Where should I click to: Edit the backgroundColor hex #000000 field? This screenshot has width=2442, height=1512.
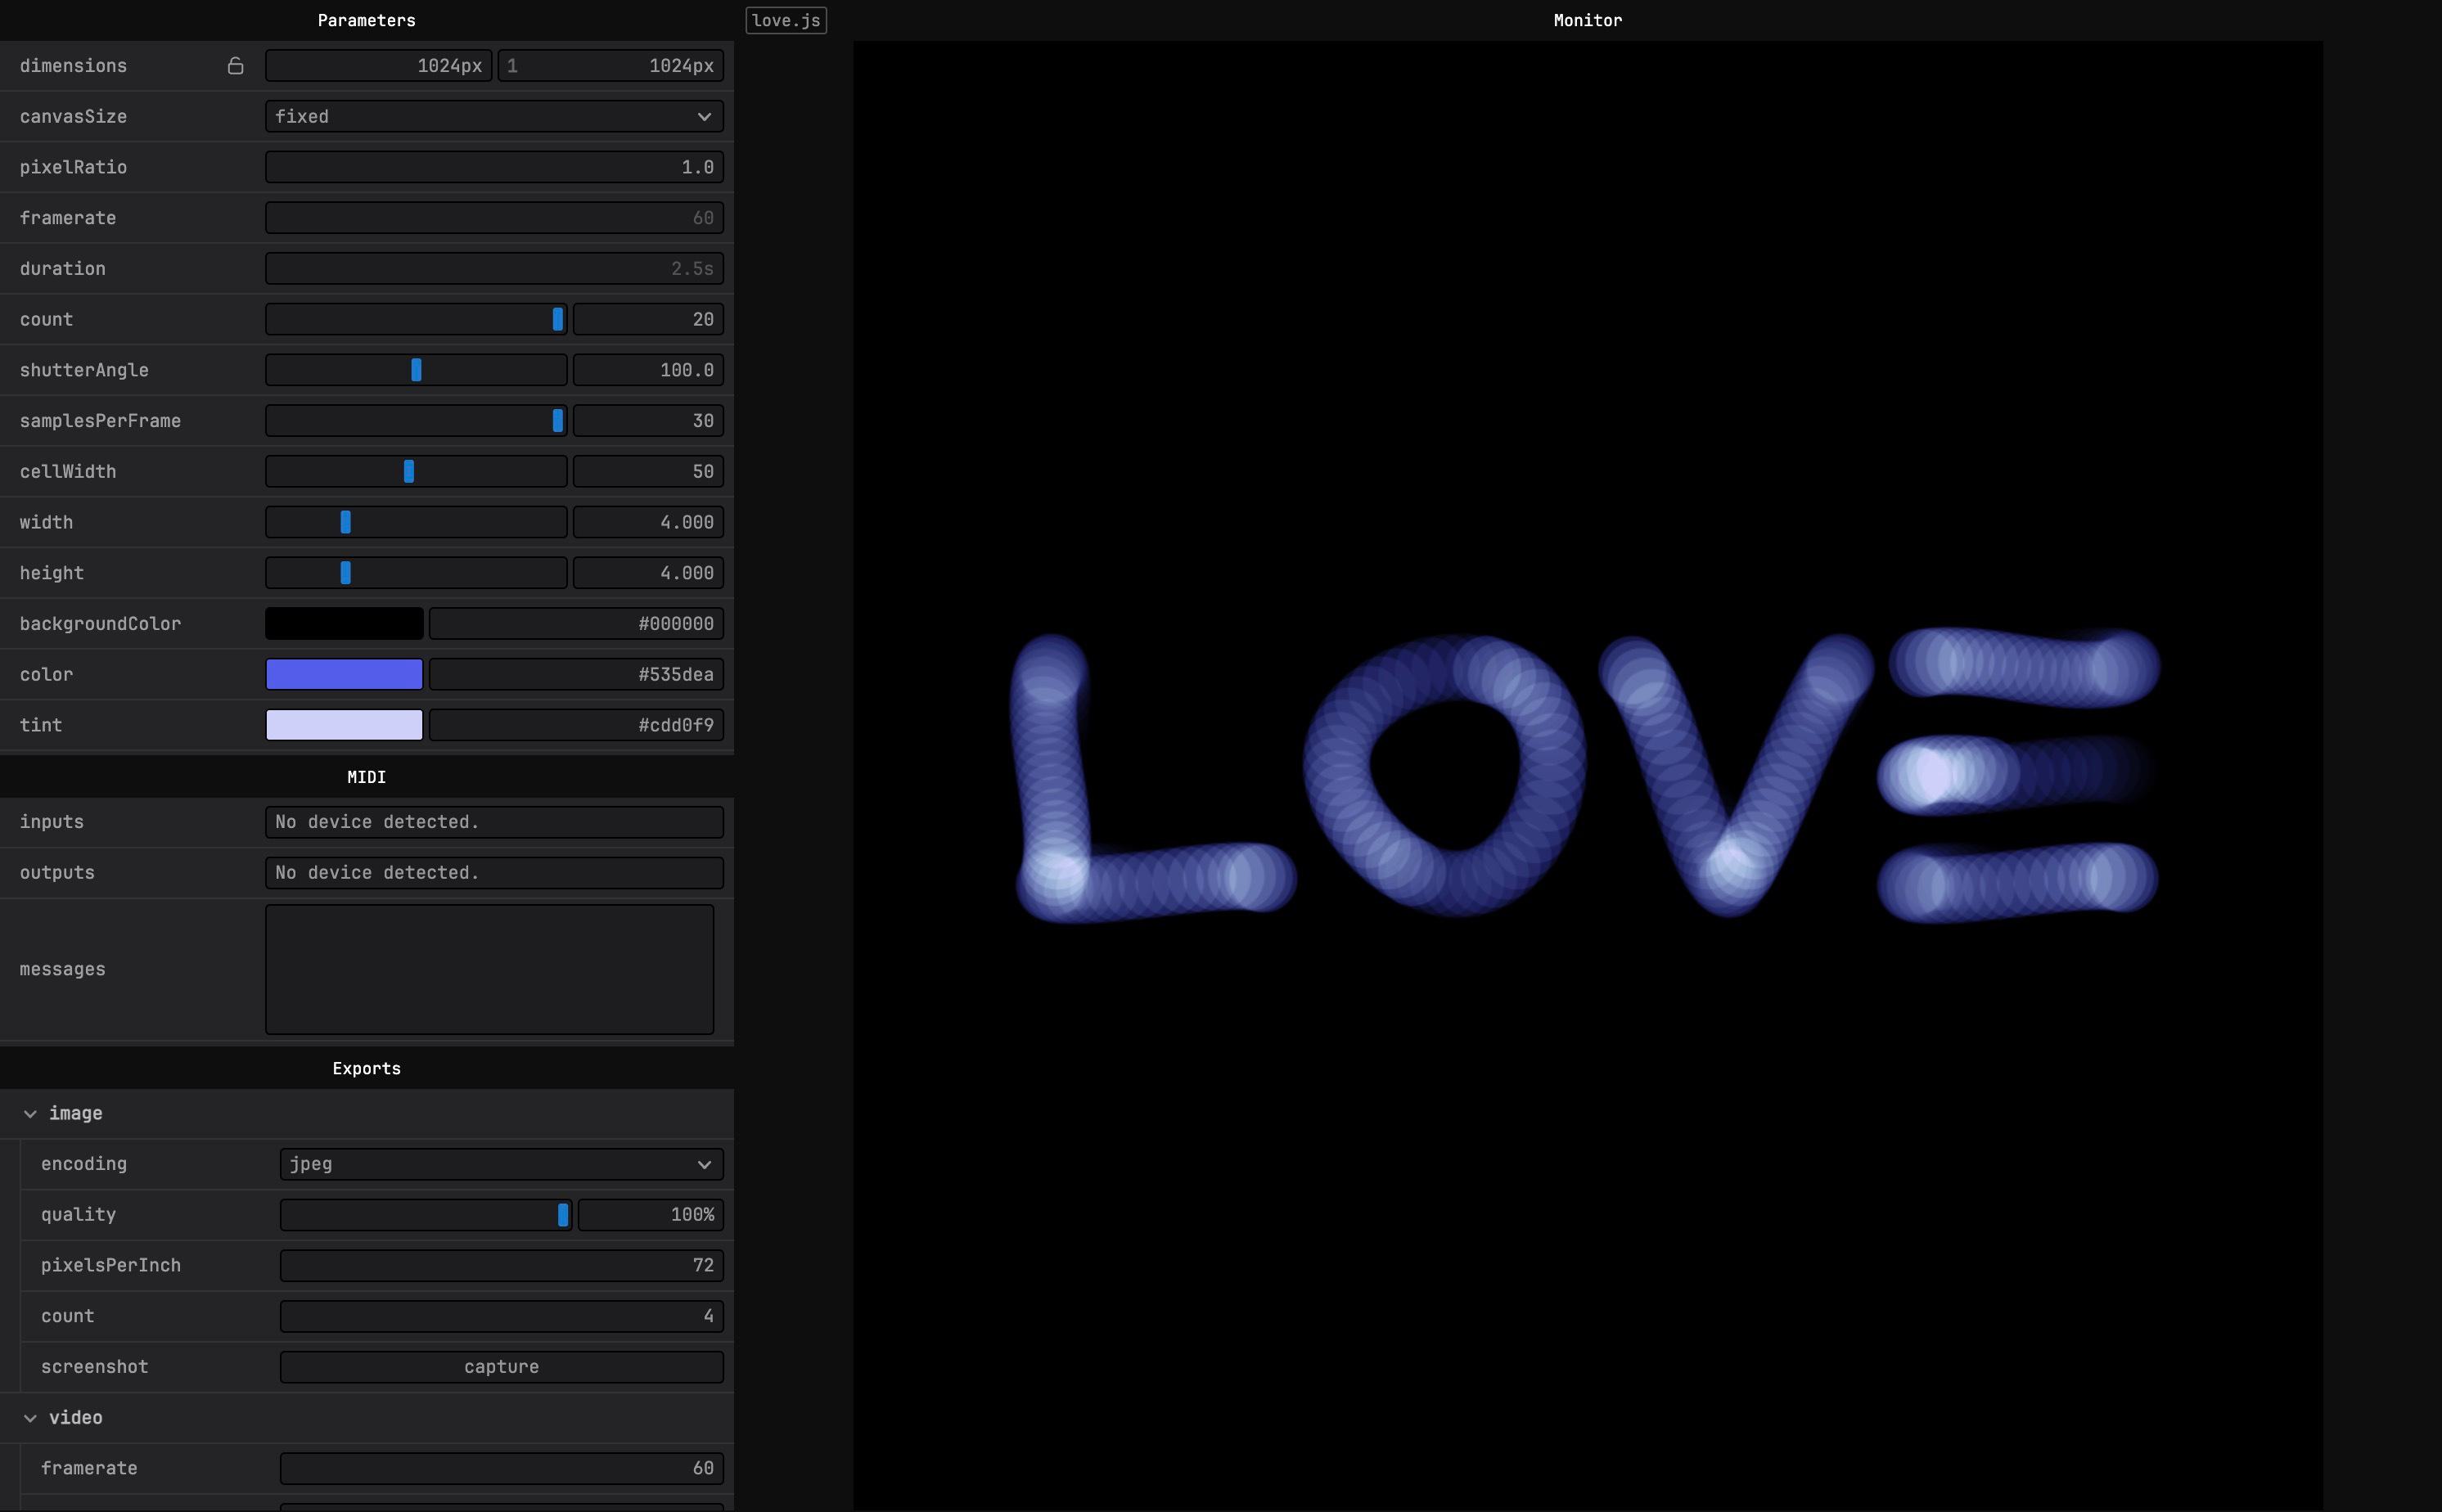coord(576,624)
